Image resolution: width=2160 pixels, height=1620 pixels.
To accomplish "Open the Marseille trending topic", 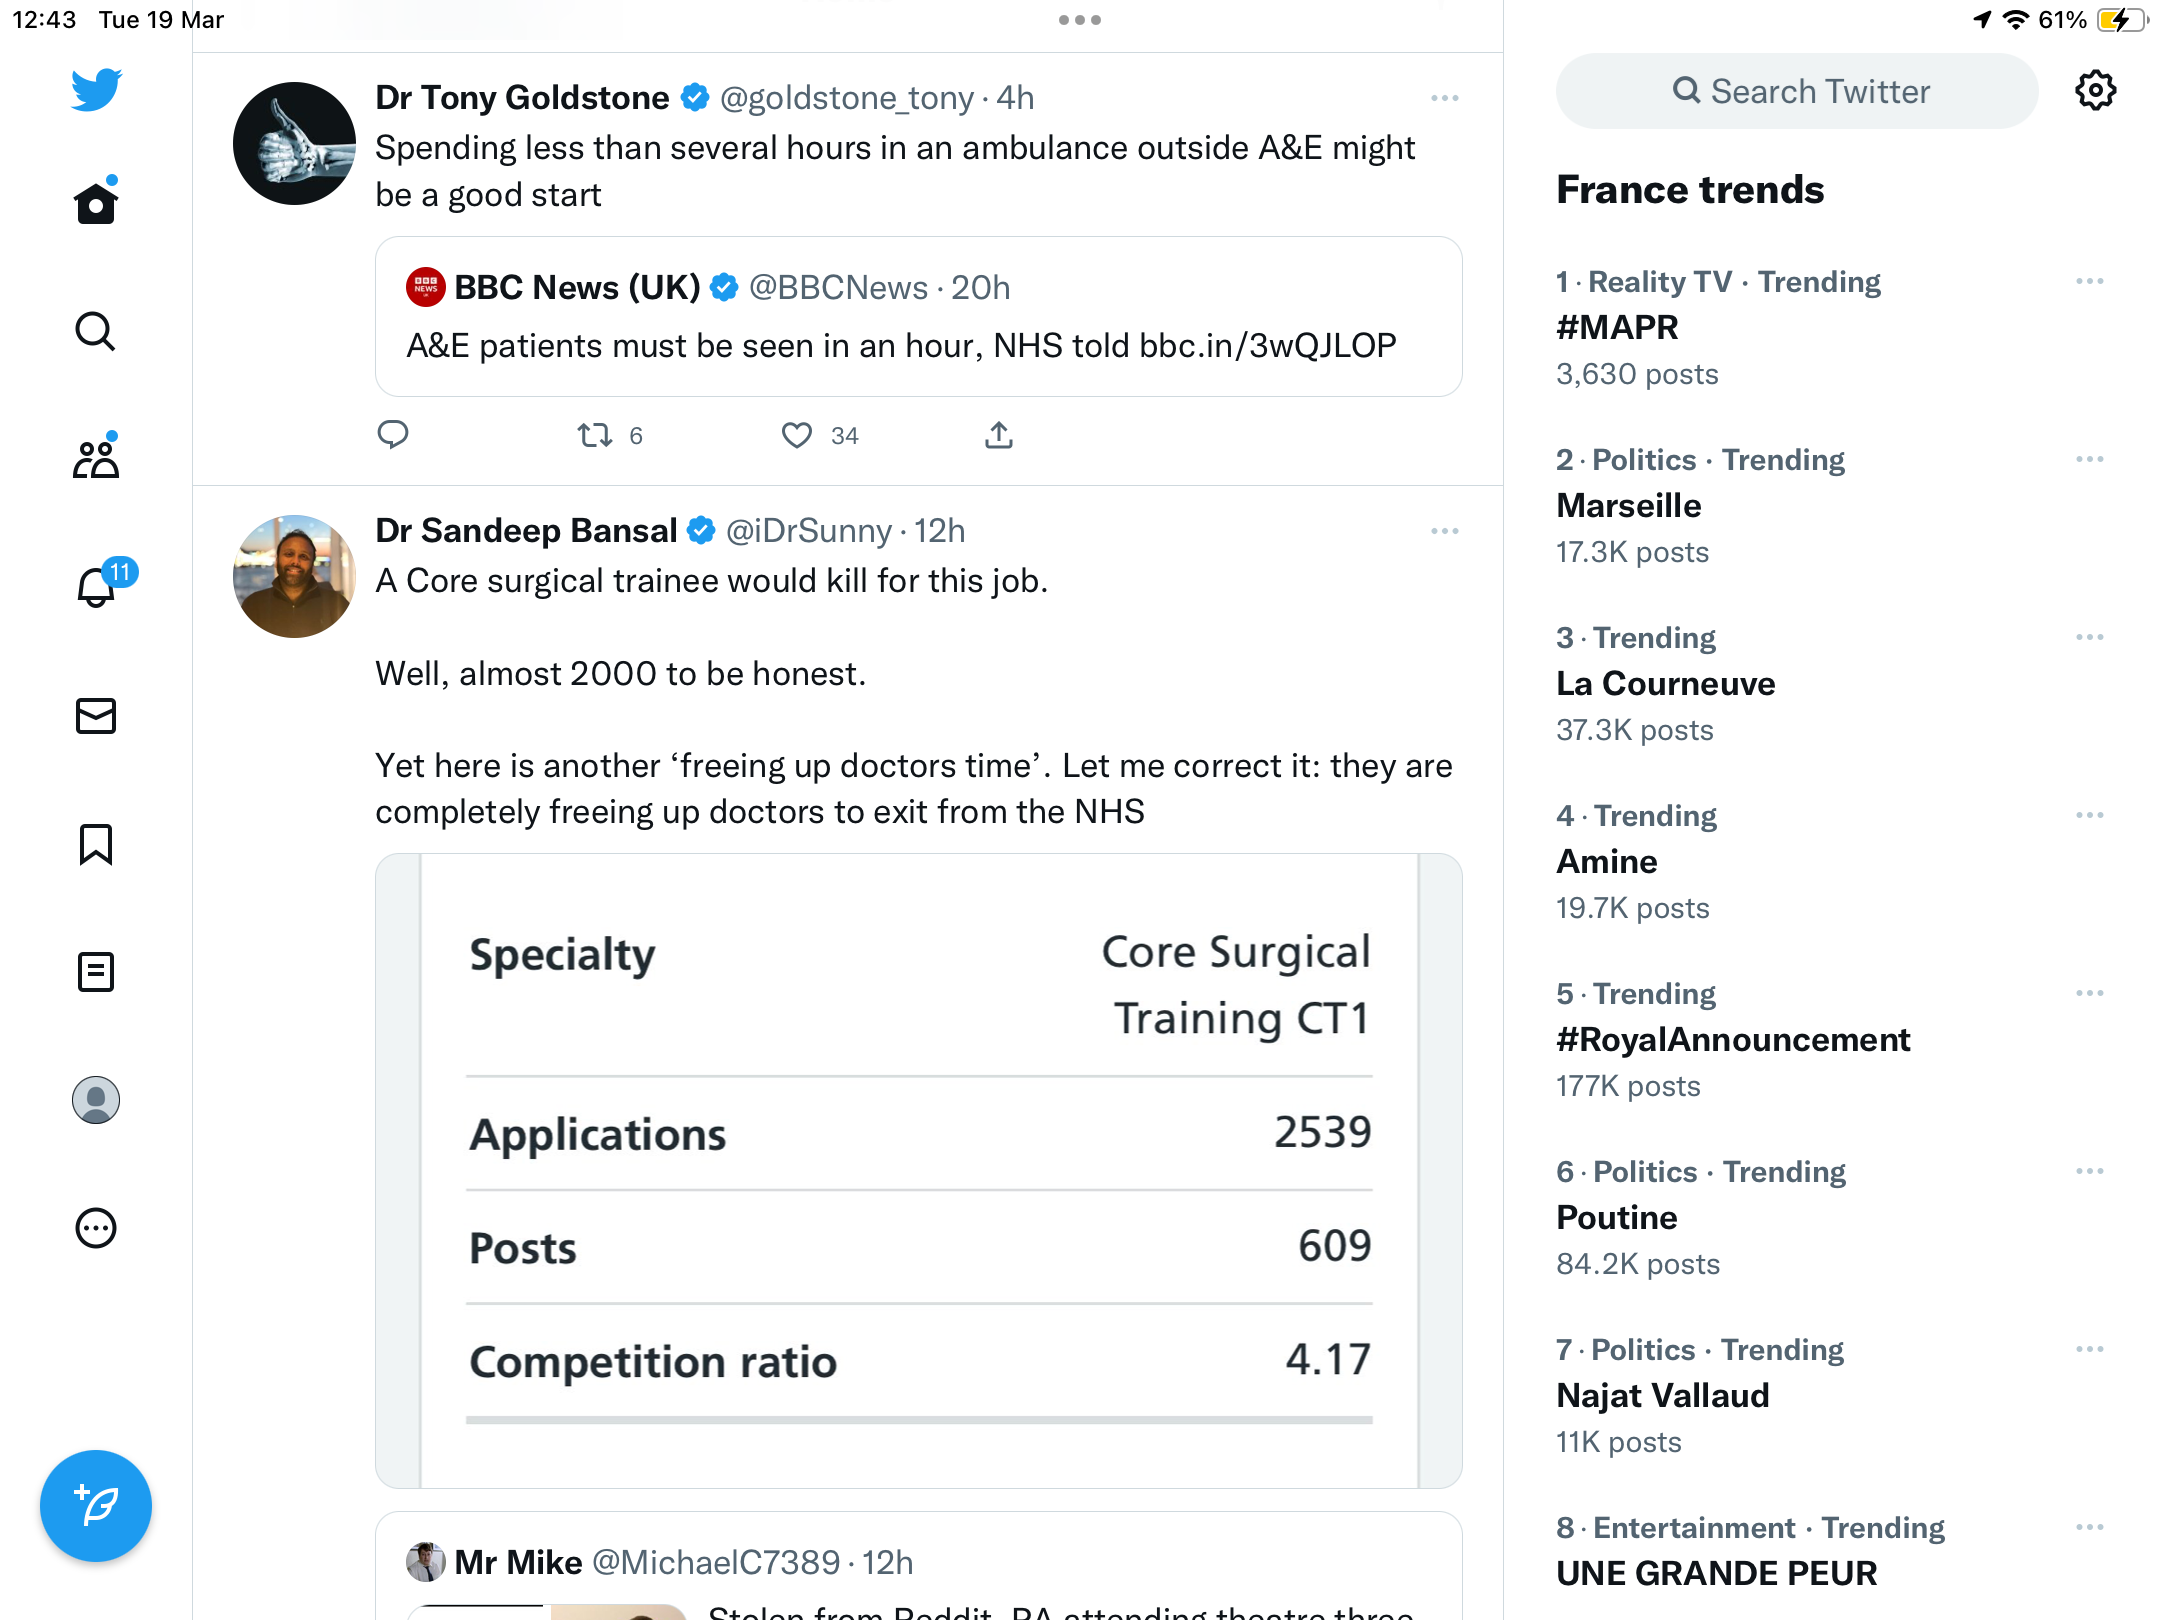I will [1629, 505].
